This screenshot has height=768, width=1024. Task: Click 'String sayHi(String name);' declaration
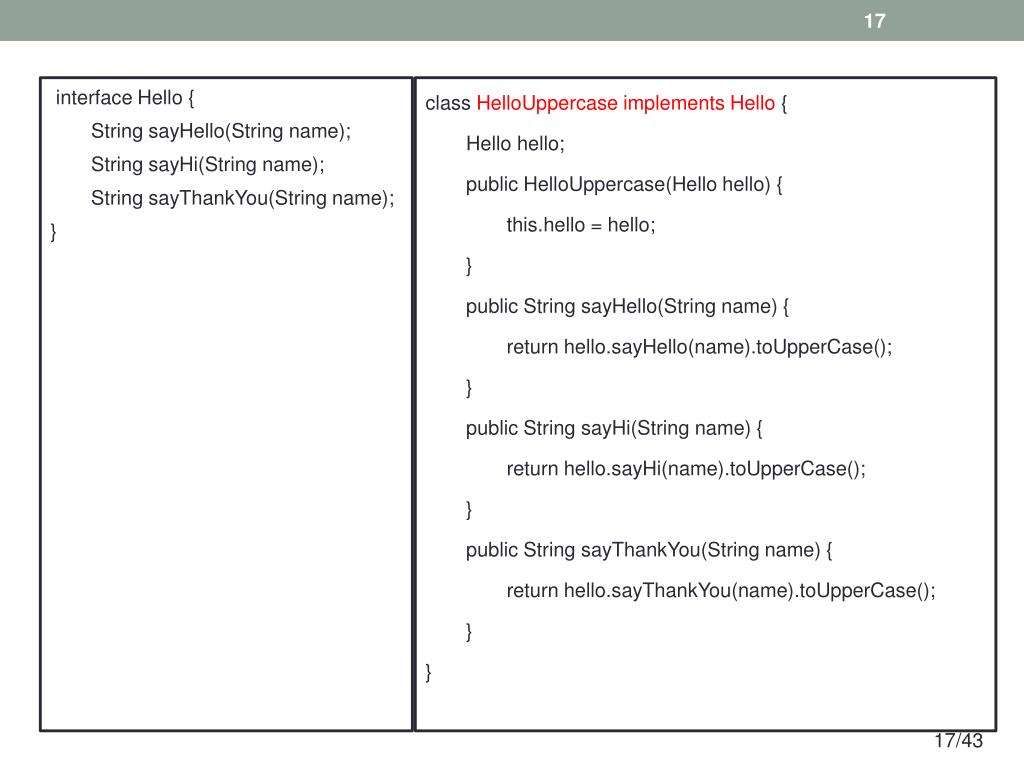(x=208, y=165)
